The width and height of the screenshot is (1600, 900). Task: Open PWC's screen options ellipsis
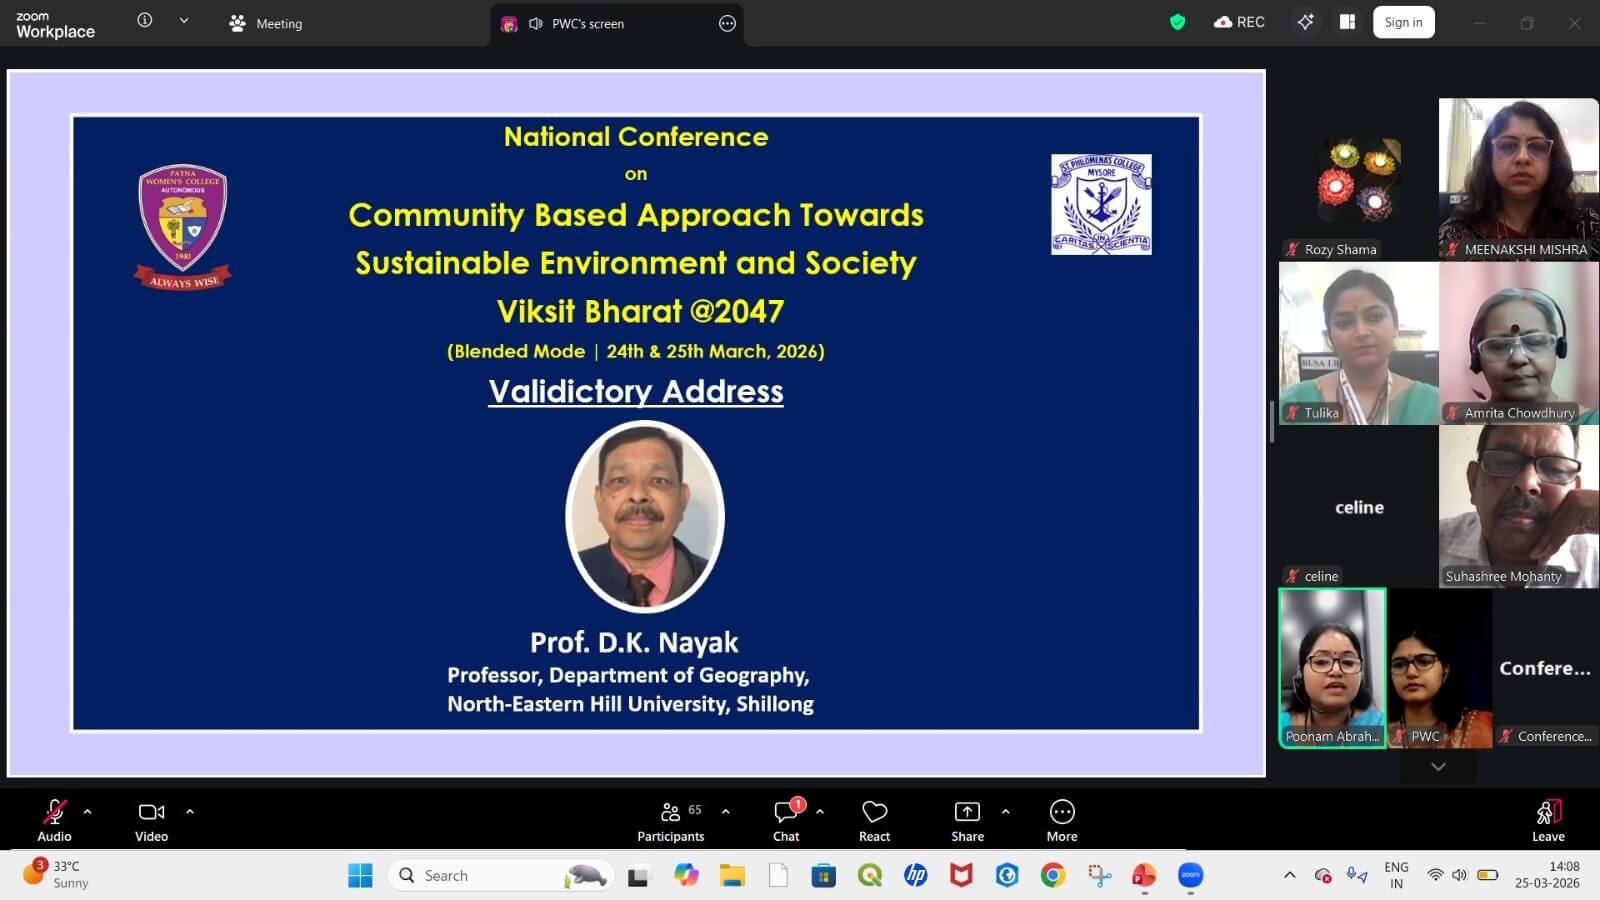[727, 24]
